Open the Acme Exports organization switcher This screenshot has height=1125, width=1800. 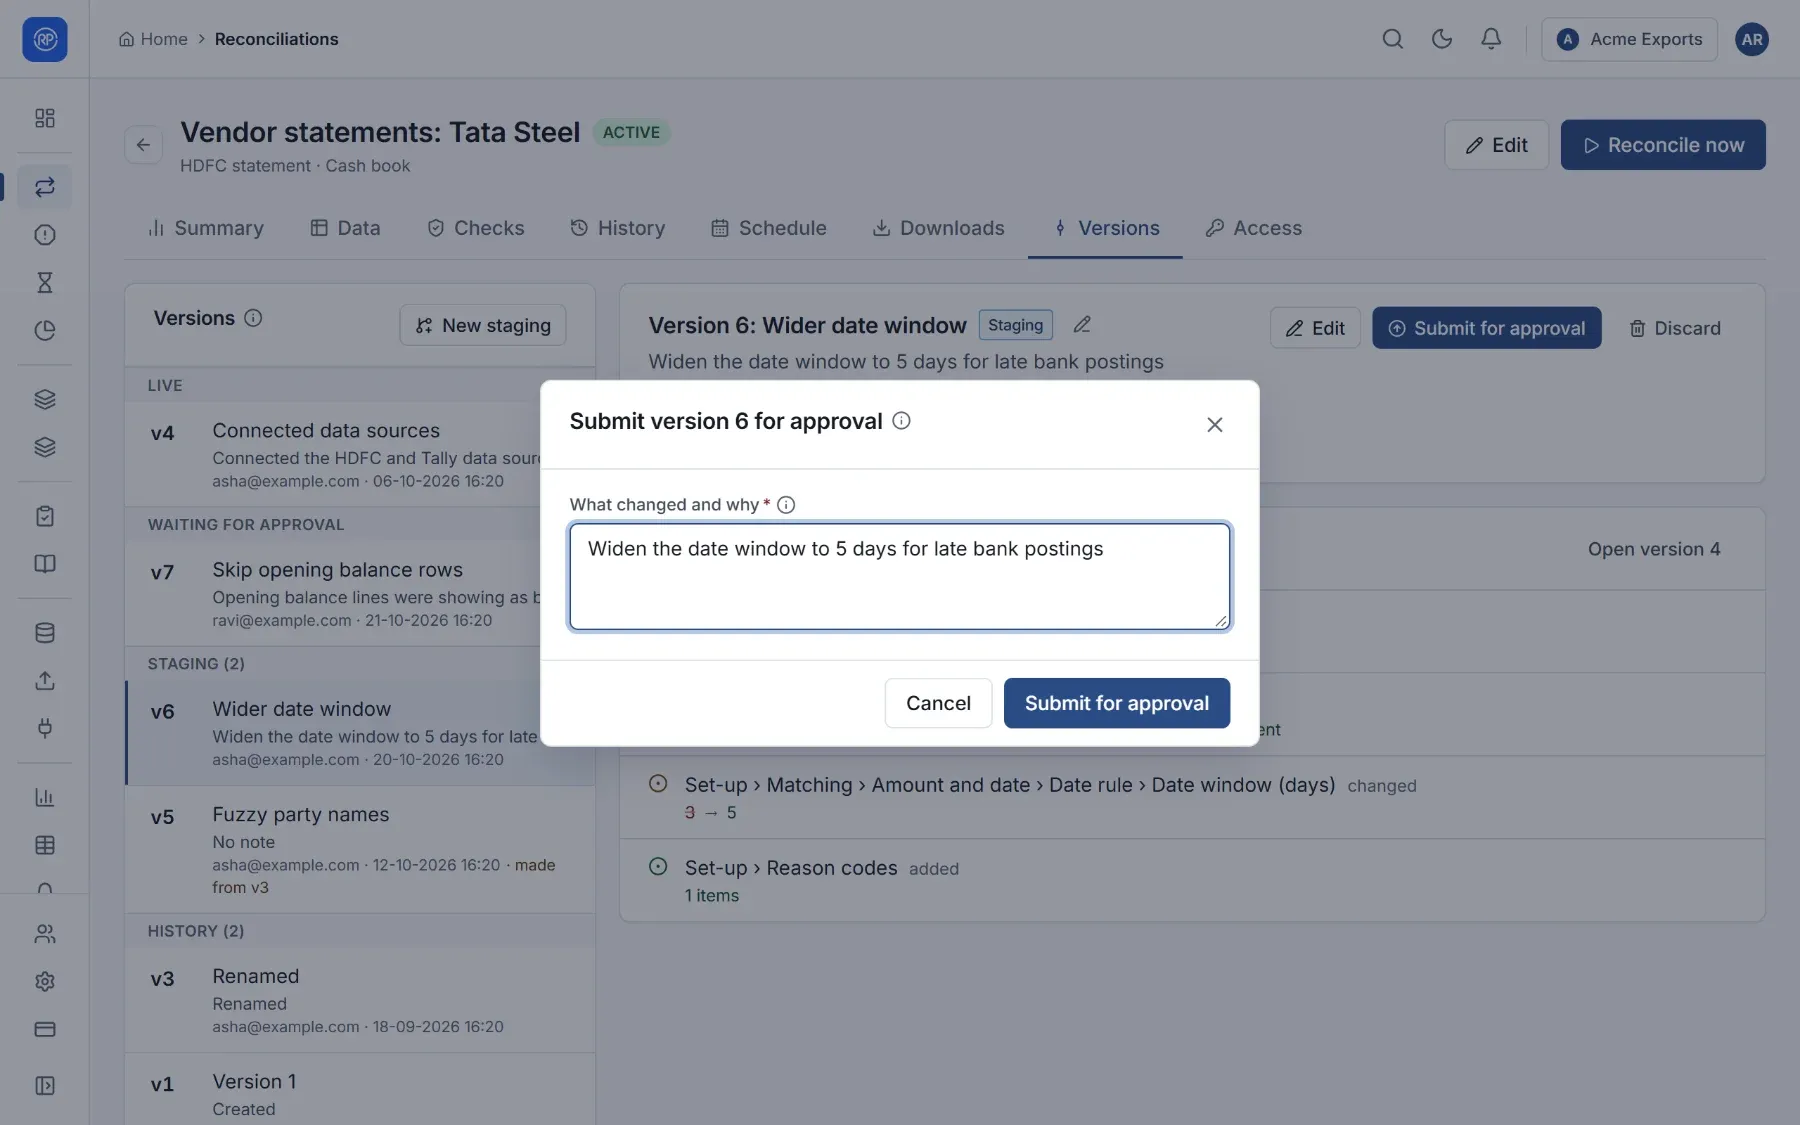click(x=1629, y=39)
